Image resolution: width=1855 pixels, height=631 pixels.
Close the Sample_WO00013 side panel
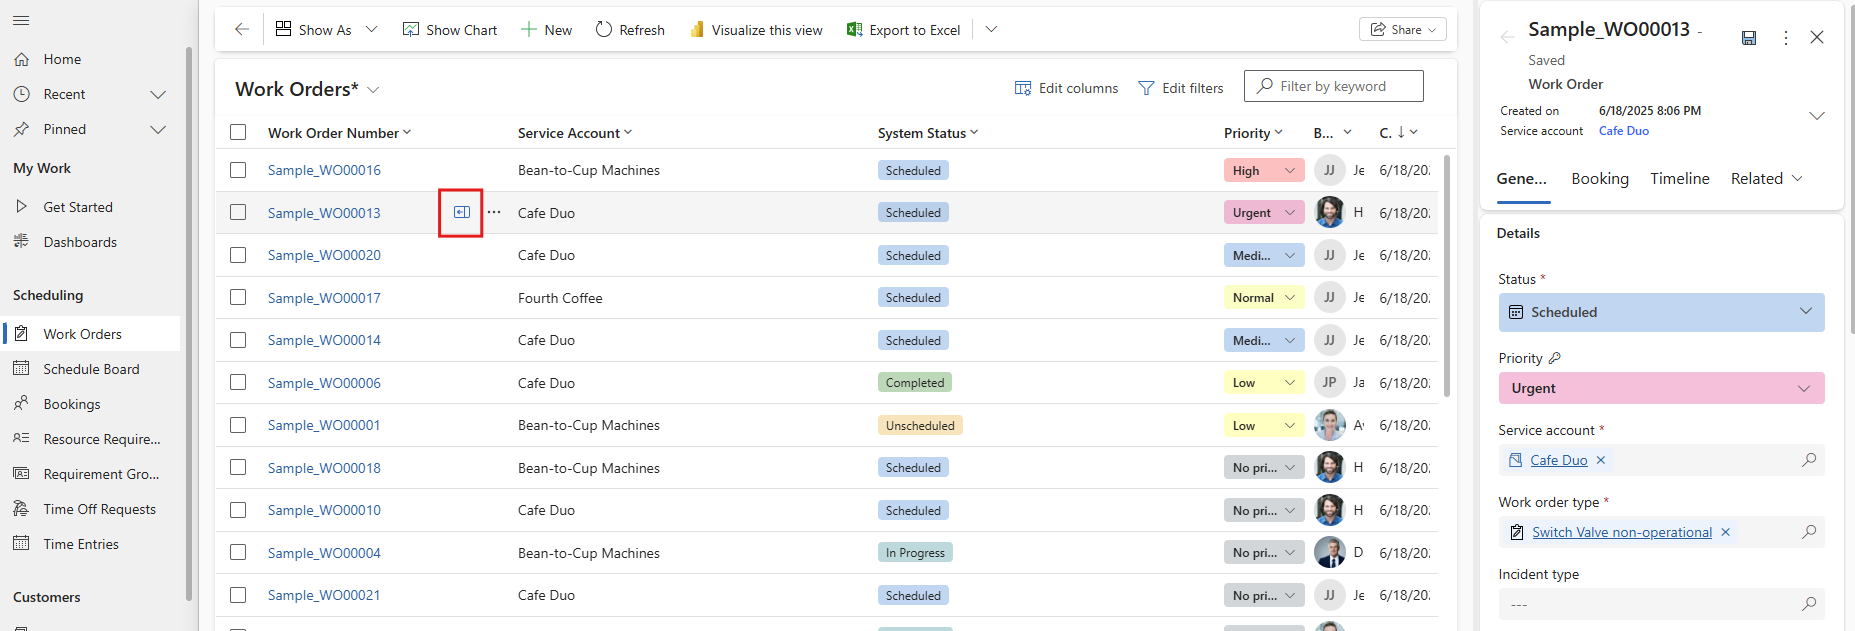[1817, 37]
